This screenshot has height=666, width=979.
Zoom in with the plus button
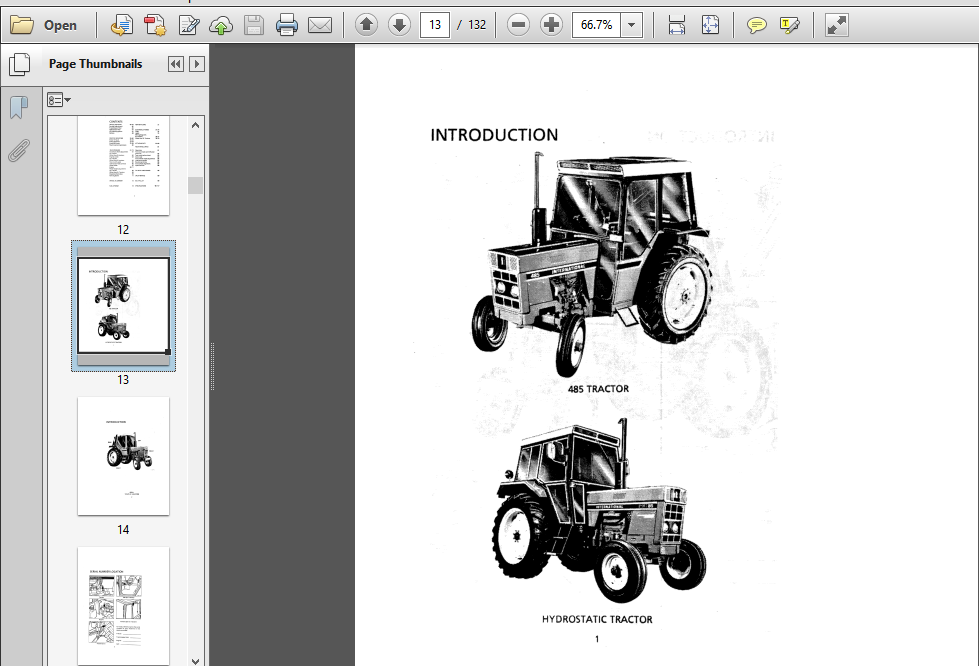pyautogui.click(x=551, y=25)
